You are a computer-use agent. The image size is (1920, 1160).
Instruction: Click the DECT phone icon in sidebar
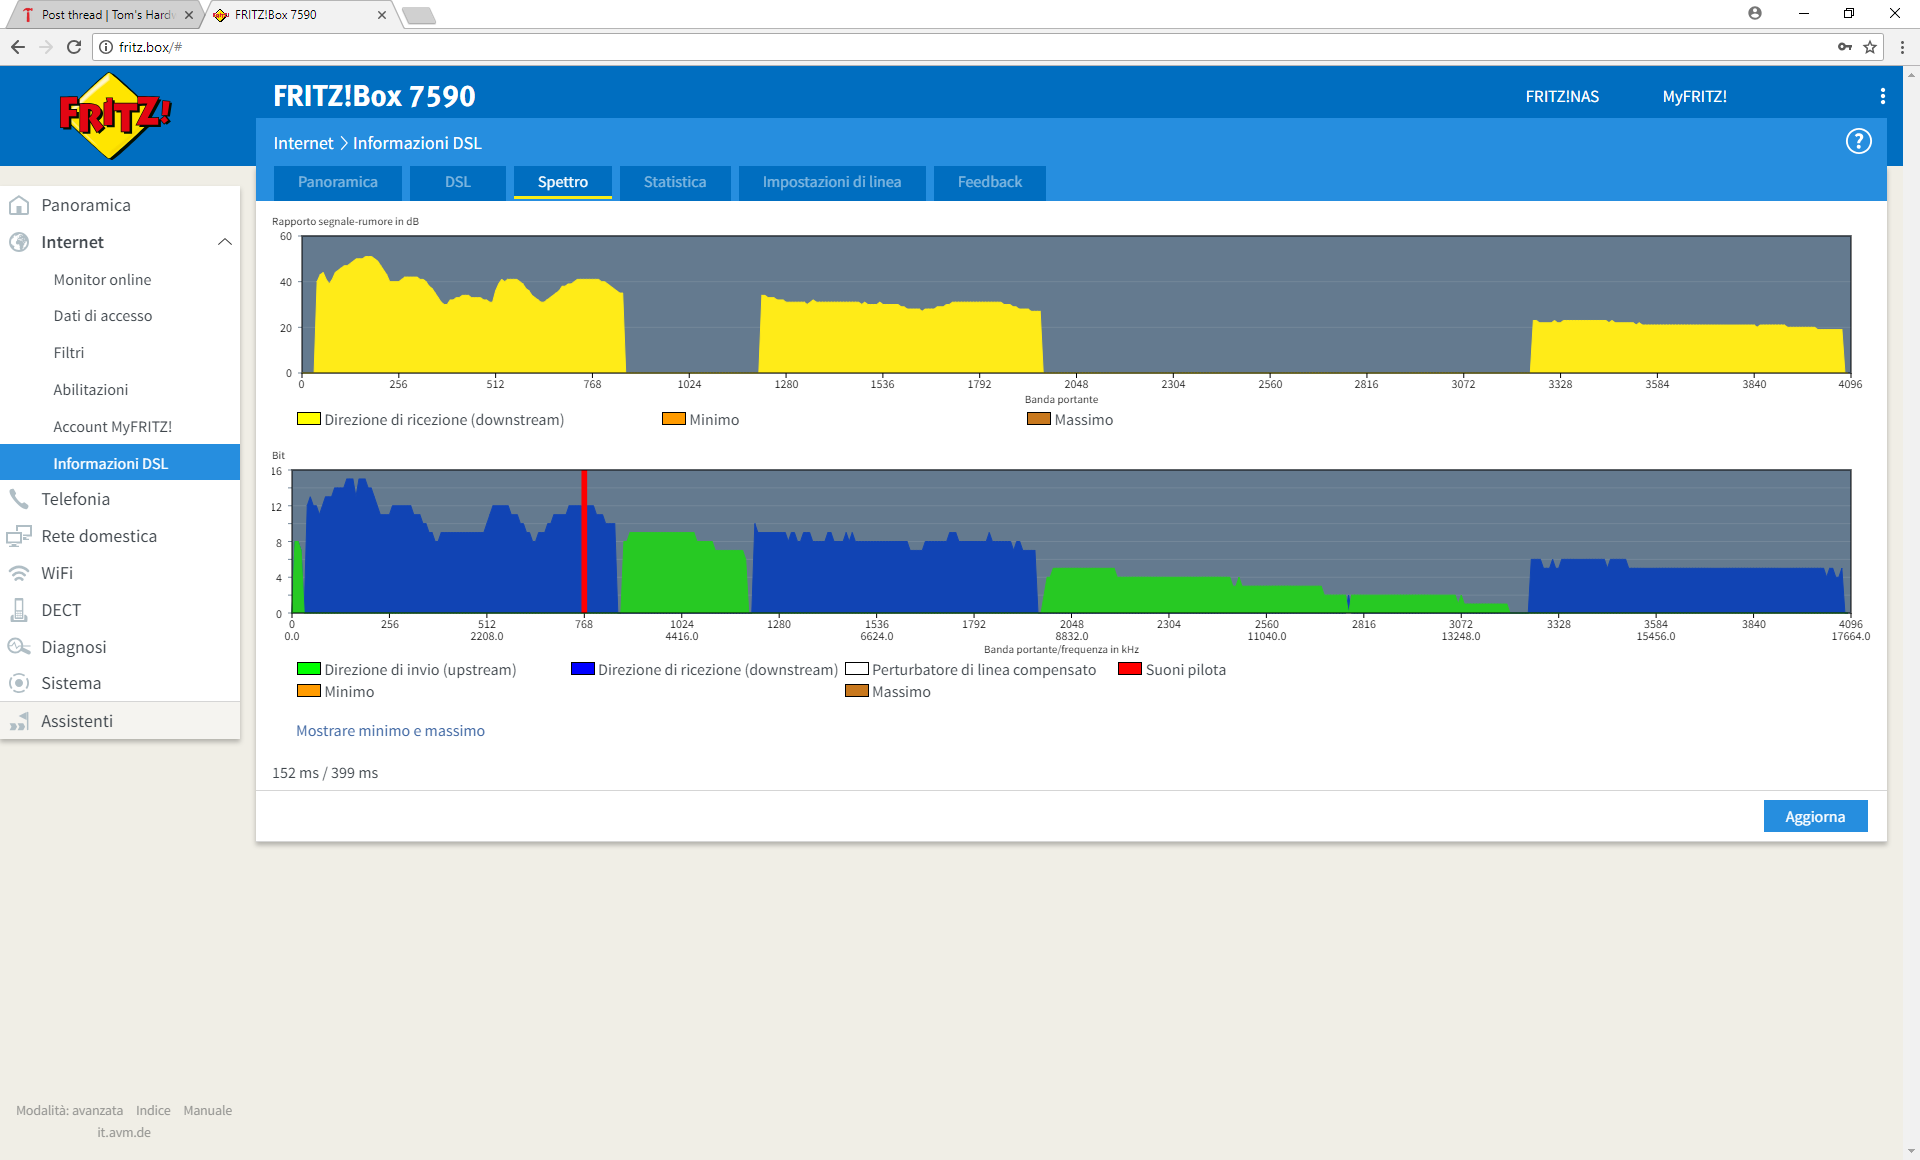click(x=19, y=610)
